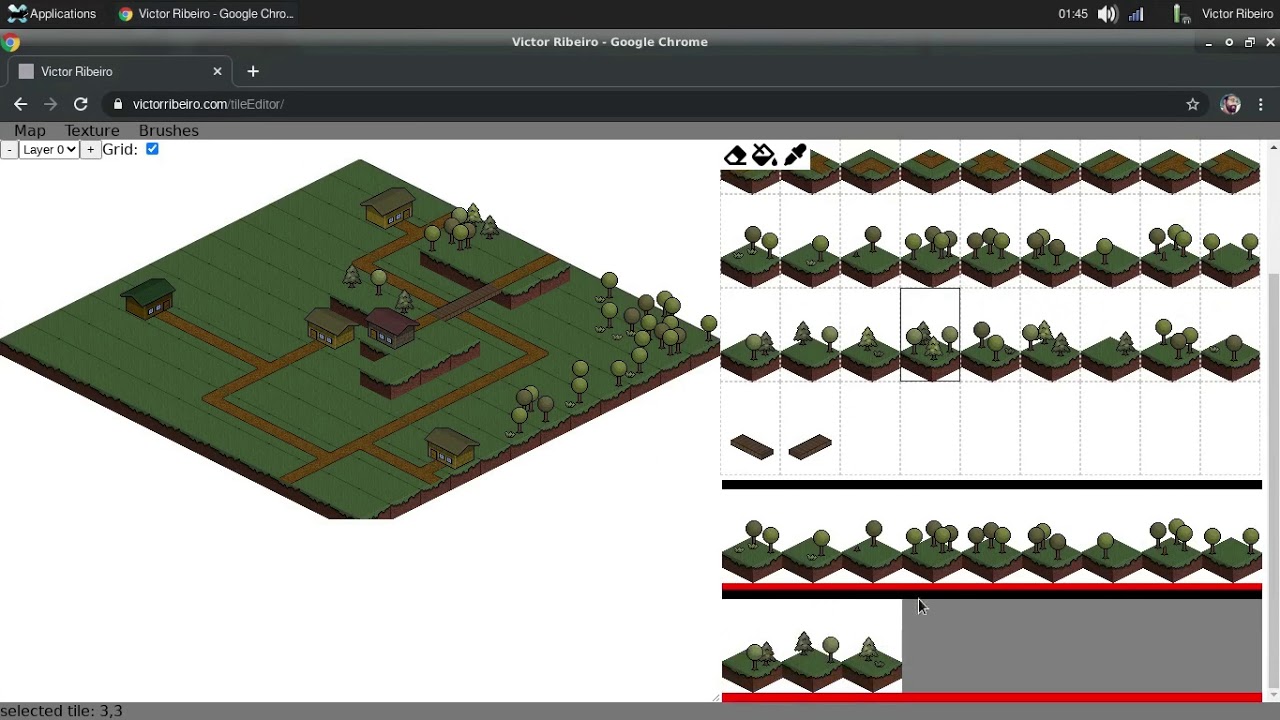Pick the wooden plank tile sloping down-right
Screen dimensions: 1280x720
(x=752, y=446)
